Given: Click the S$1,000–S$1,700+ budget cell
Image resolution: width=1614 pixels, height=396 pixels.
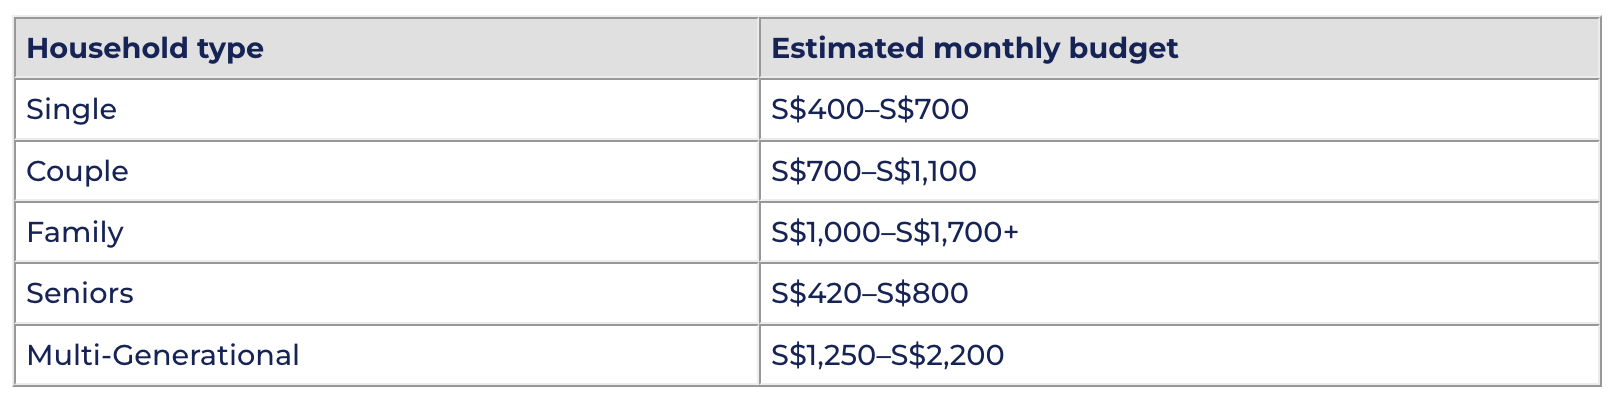Looking at the screenshot, I should click(1180, 232).
